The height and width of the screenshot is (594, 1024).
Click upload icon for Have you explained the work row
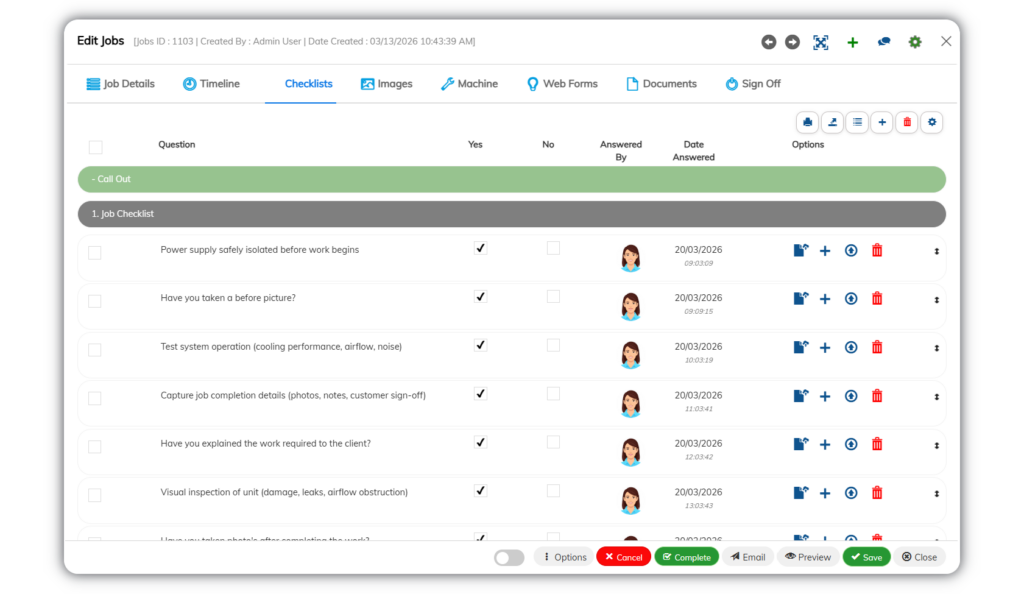[851, 444]
